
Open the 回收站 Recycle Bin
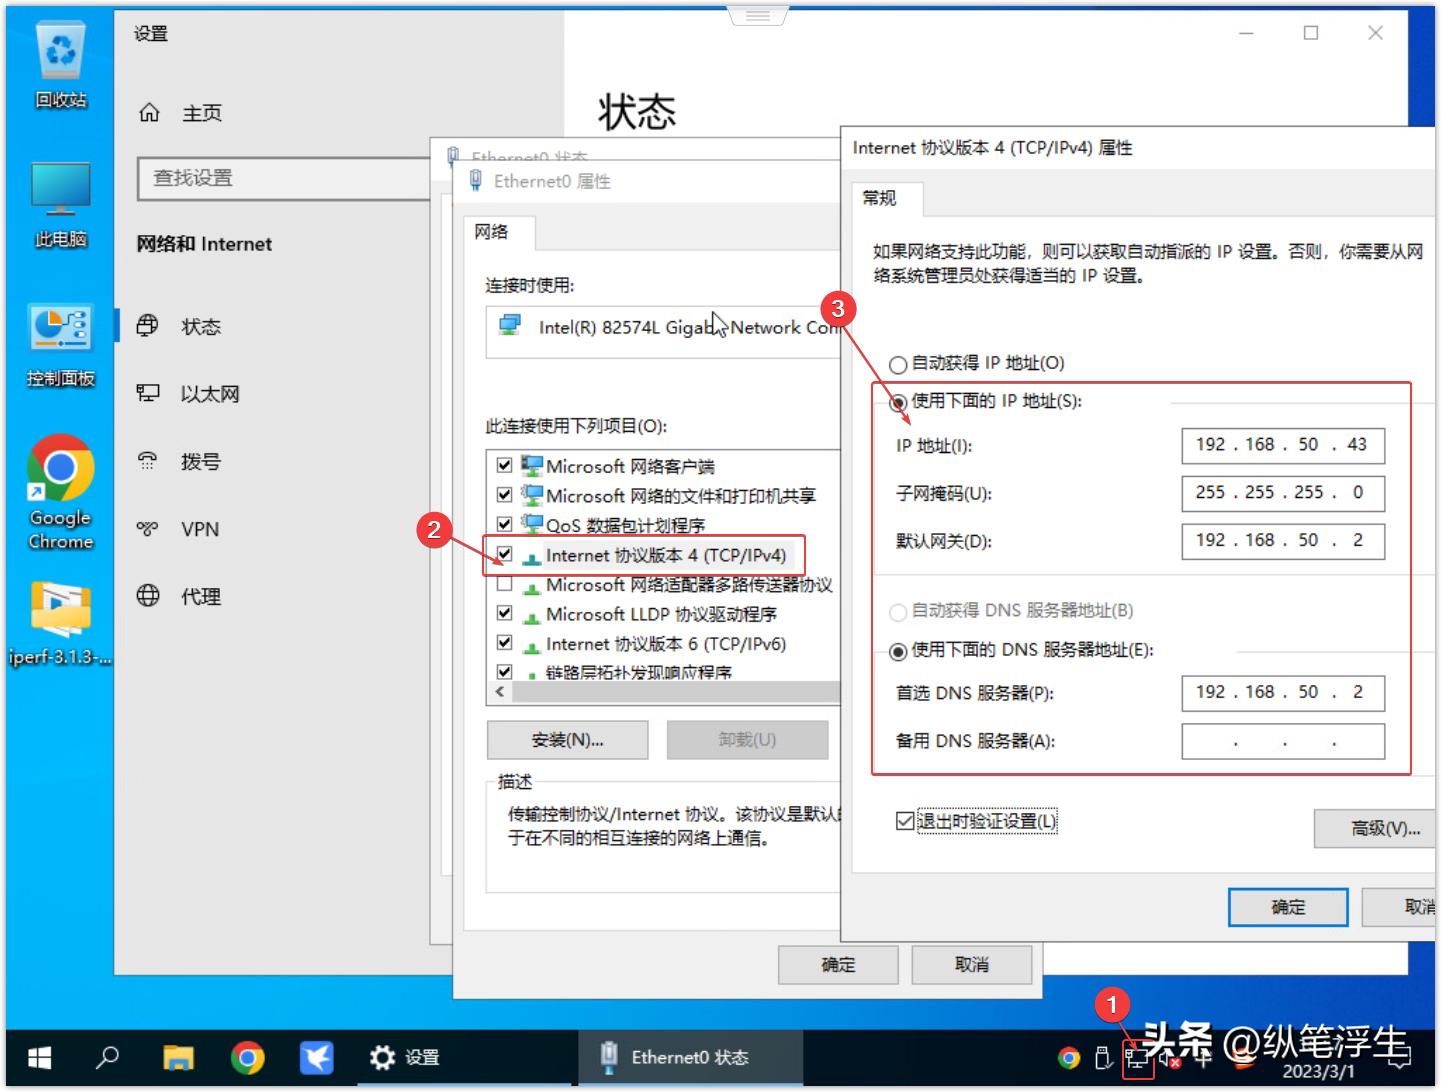coord(58,50)
